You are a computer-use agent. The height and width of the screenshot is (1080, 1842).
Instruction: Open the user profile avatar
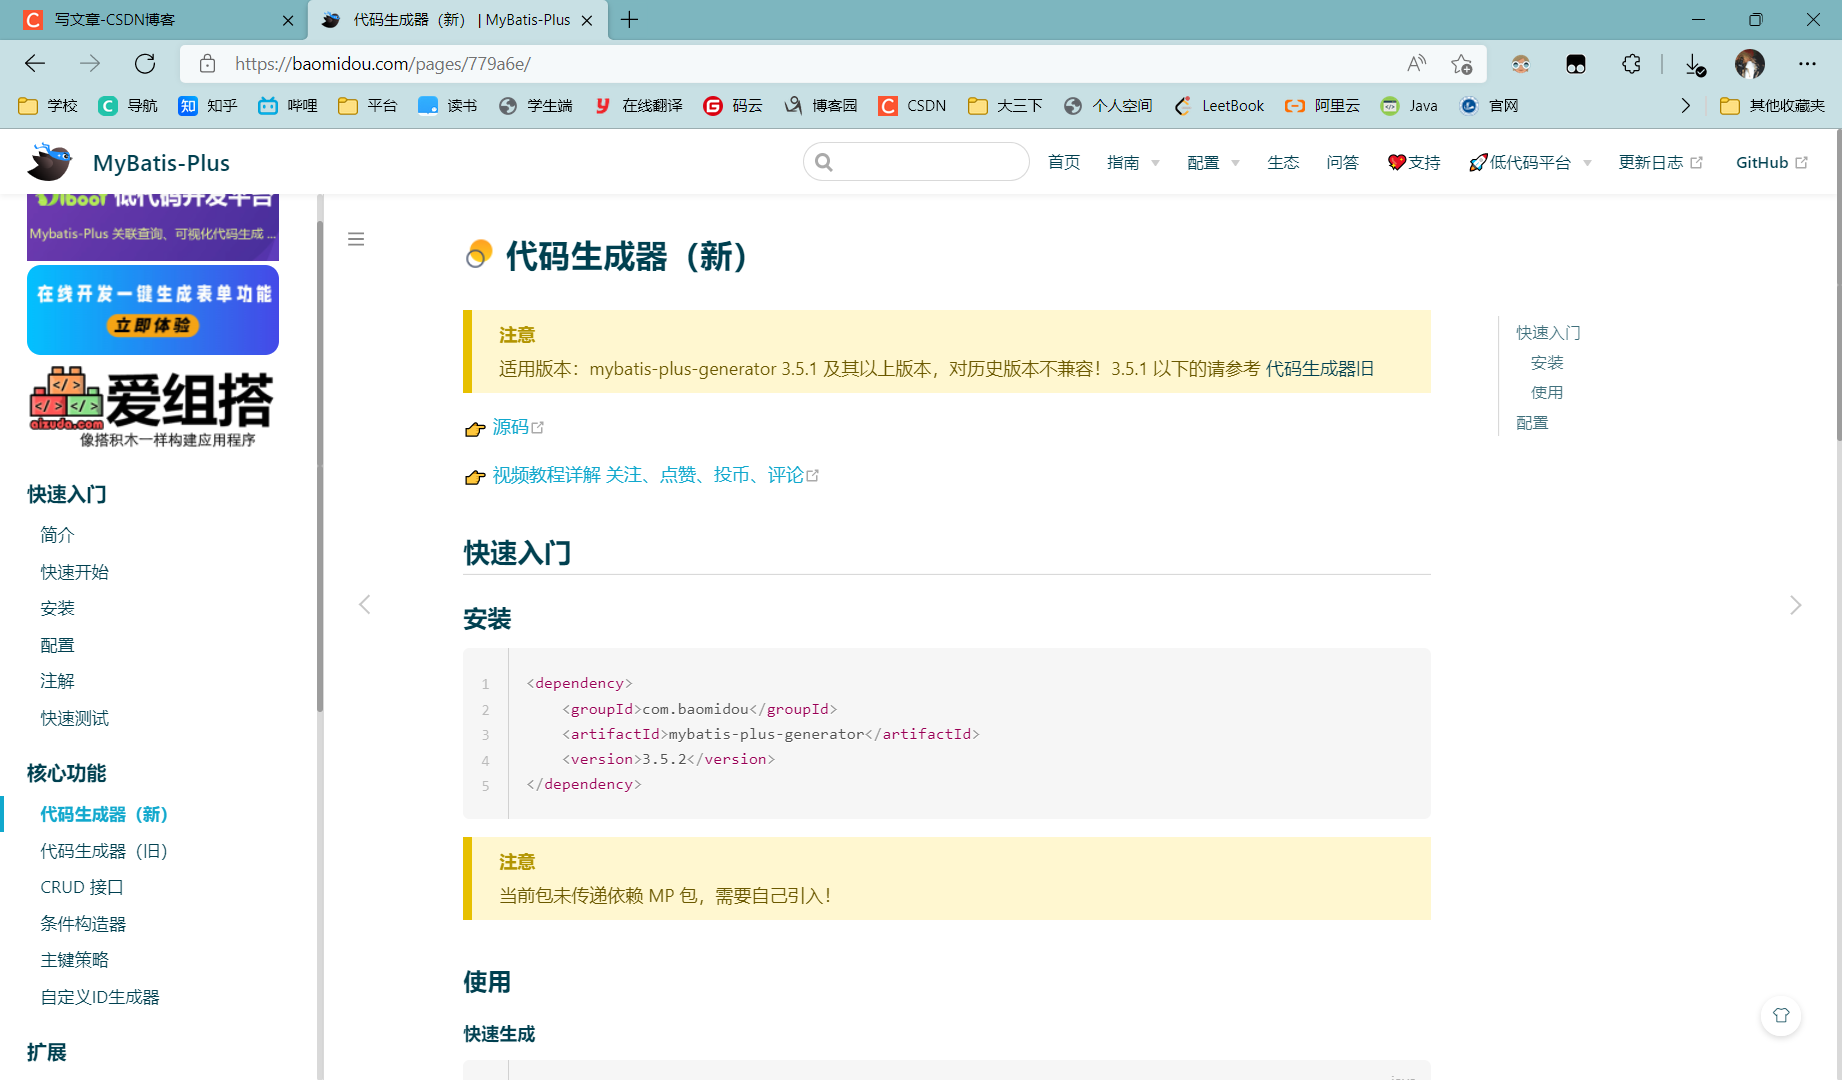1750,64
